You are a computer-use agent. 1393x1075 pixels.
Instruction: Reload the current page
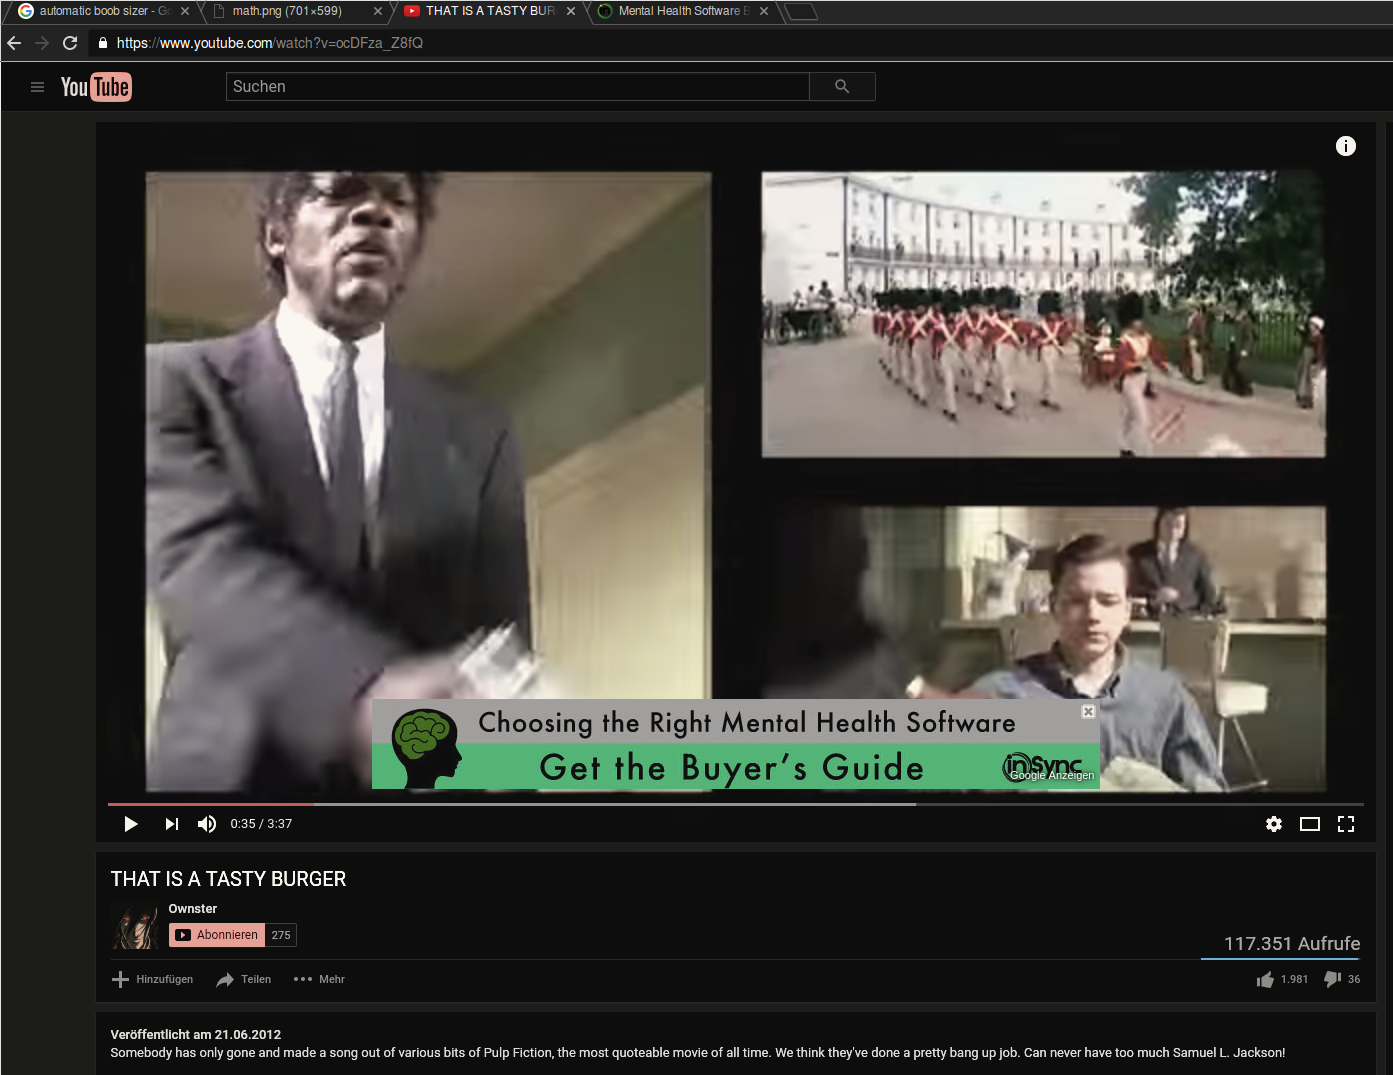click(x=70, y=43)
